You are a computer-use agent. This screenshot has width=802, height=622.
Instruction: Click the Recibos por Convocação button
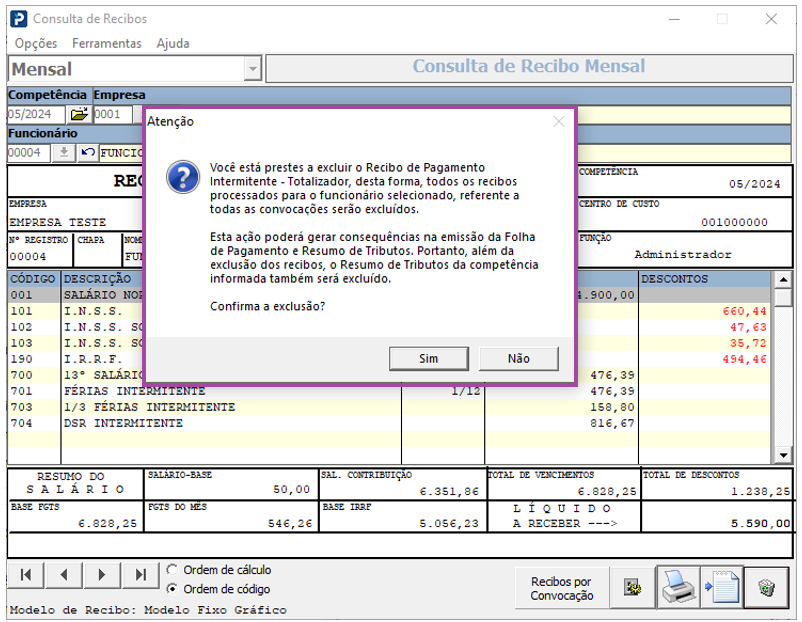tap(562, 588)
